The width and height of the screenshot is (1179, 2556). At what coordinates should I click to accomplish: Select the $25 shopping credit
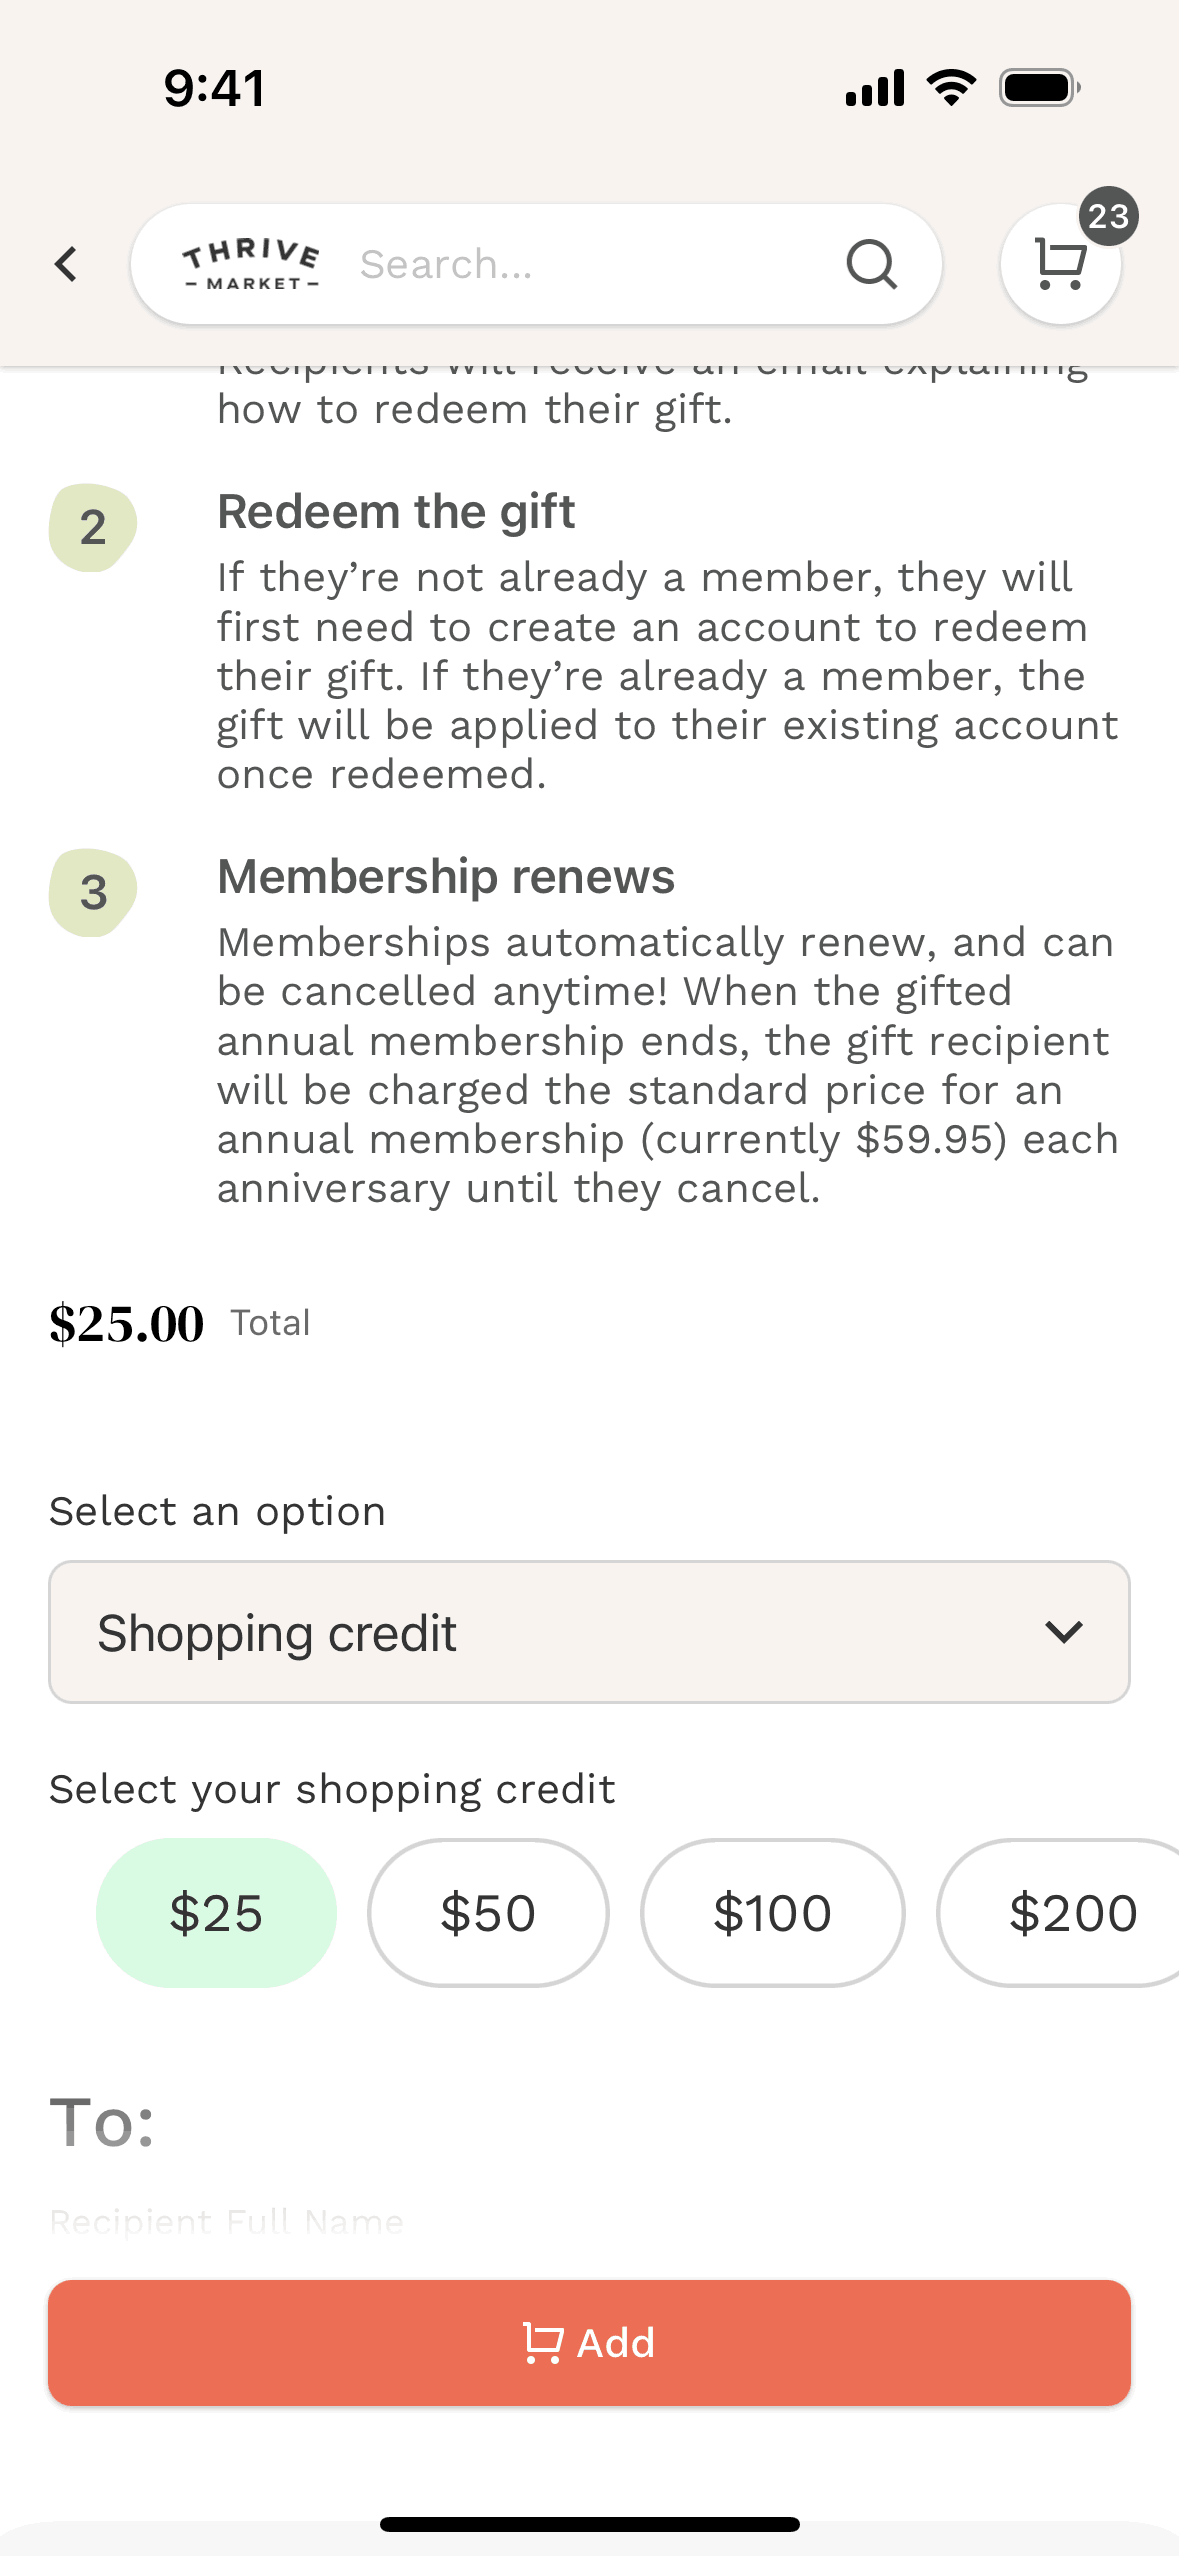coord(216,1913)
